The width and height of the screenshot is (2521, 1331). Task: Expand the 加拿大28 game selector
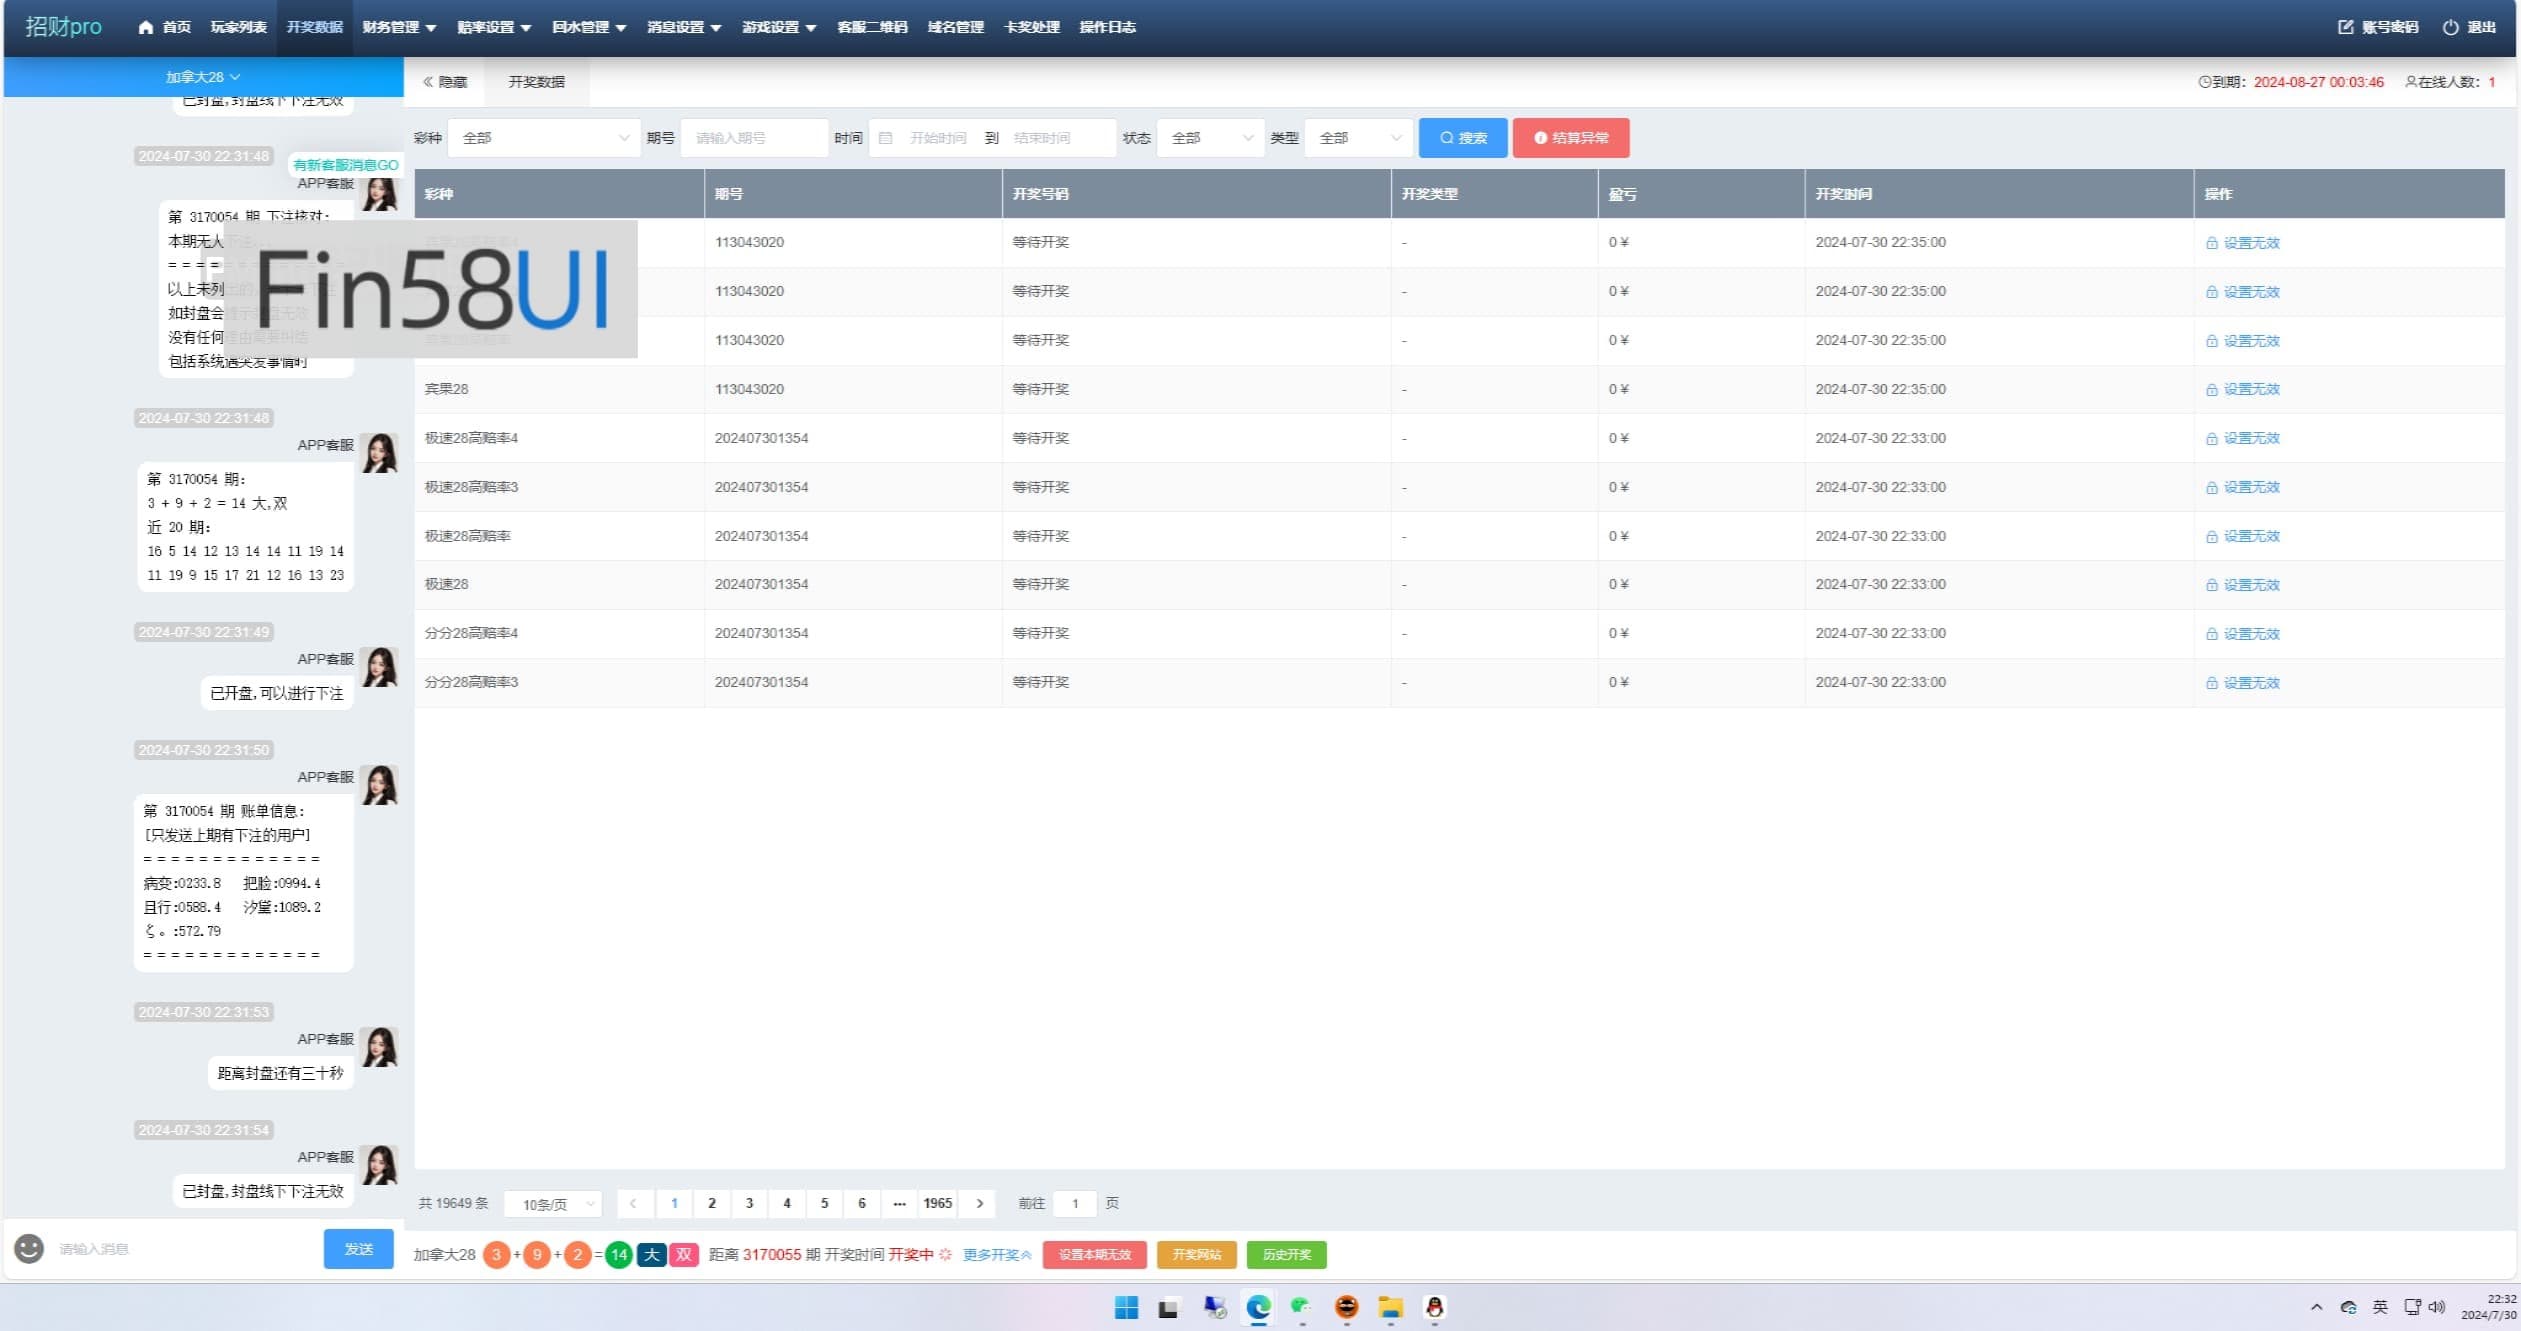203,77
